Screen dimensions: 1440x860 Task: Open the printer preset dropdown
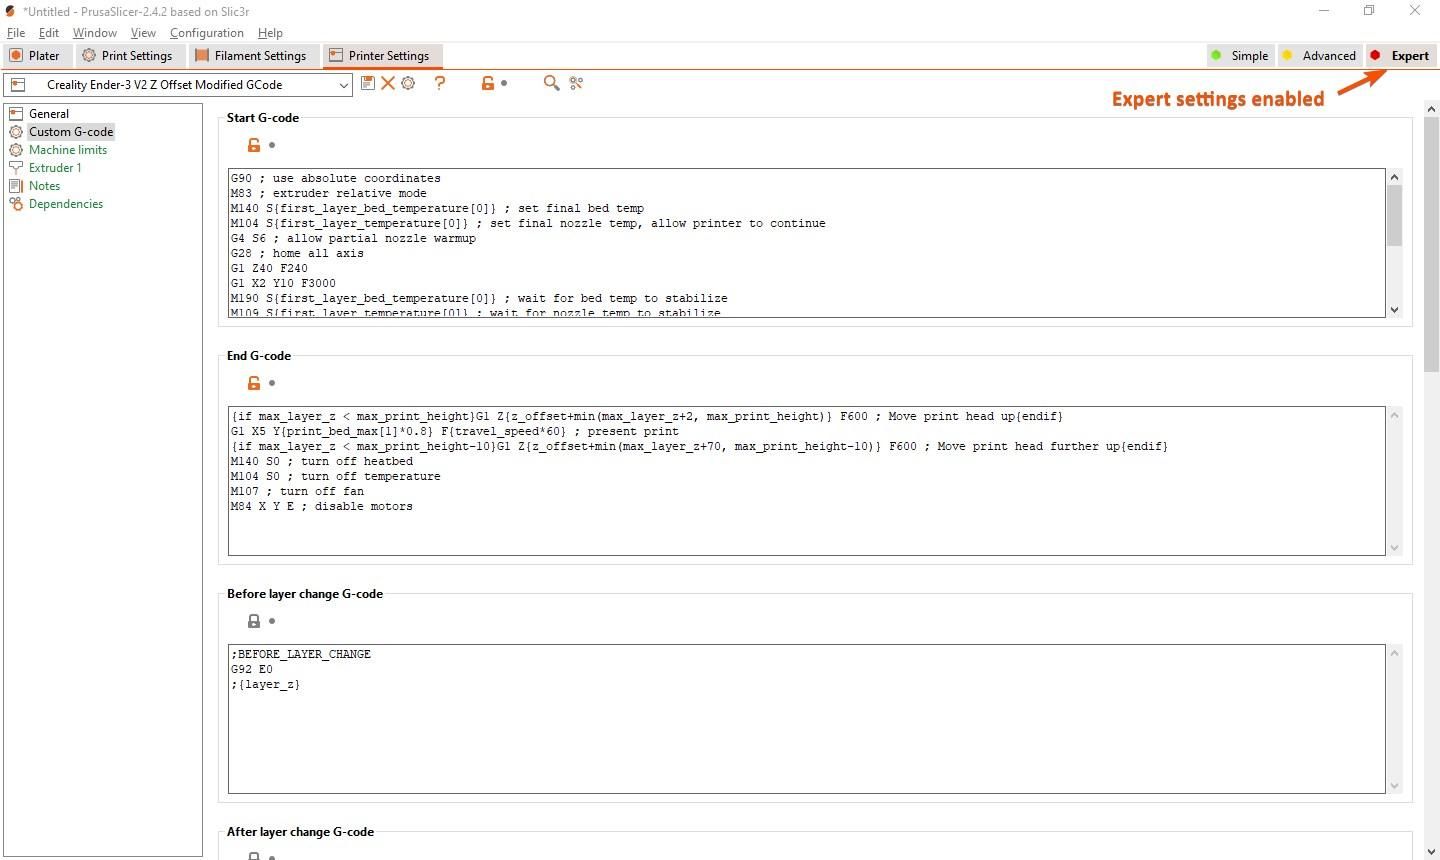point(178,85)
